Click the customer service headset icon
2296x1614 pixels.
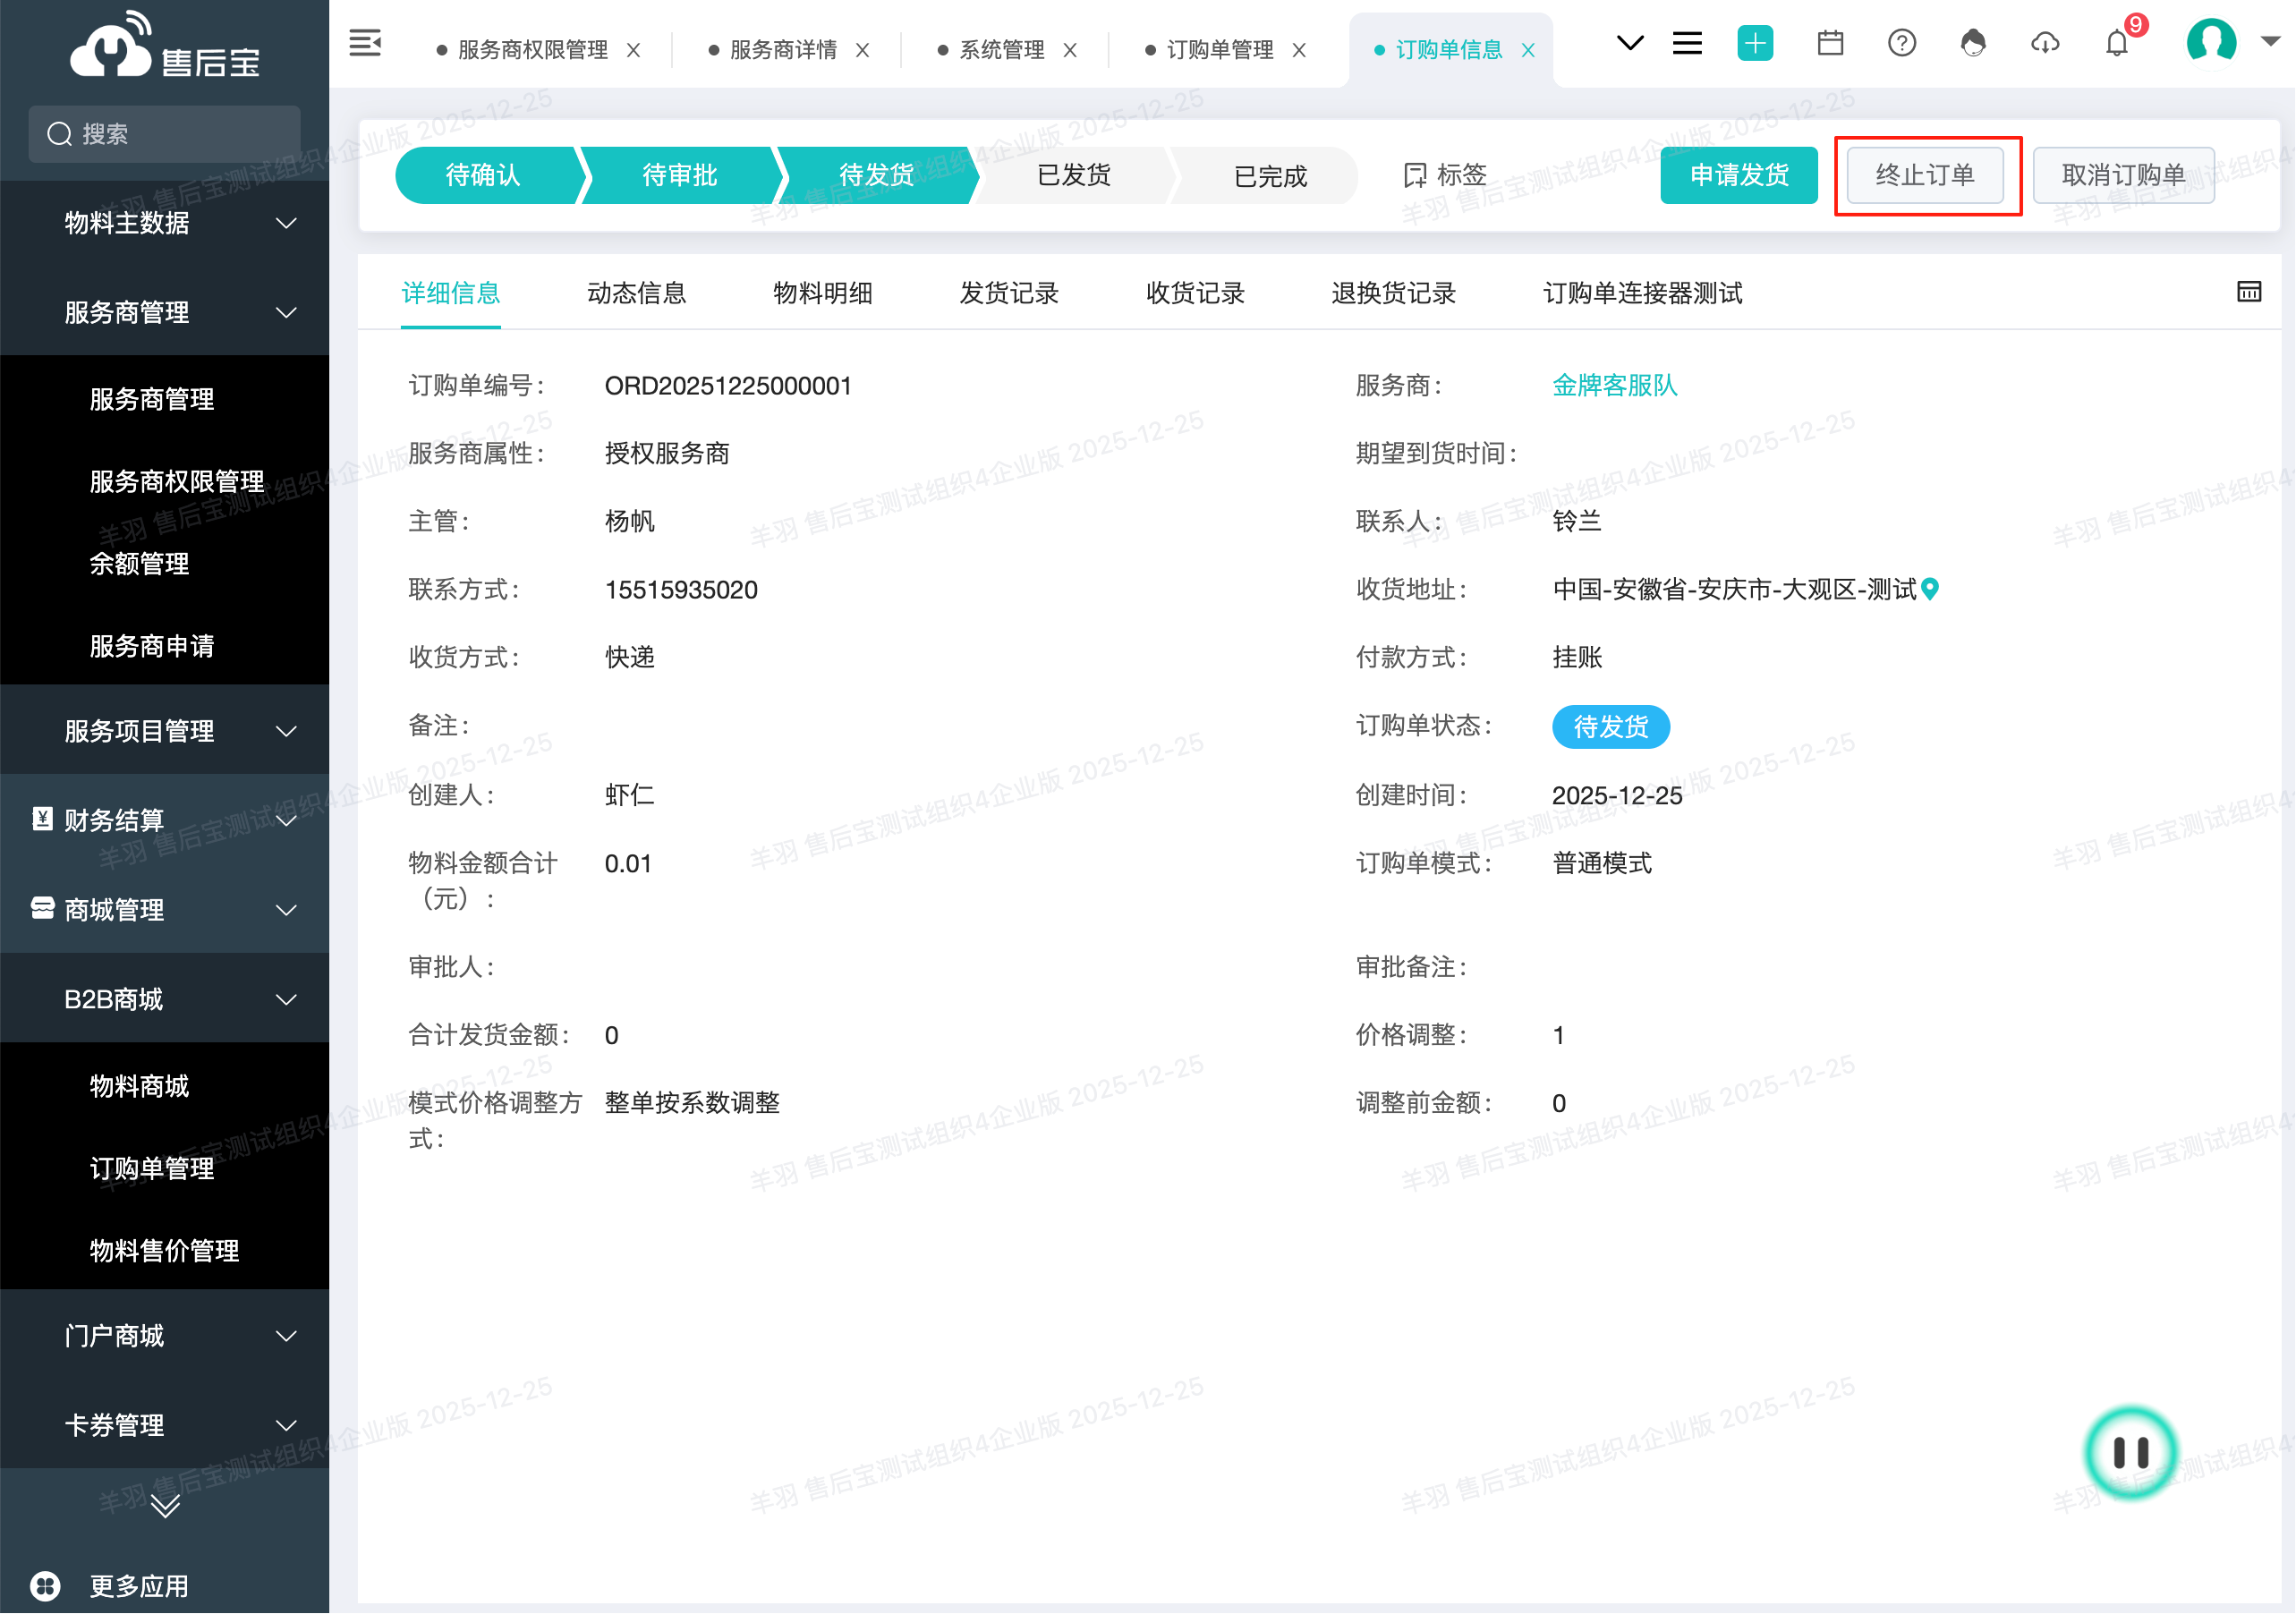click(1972, 43)
